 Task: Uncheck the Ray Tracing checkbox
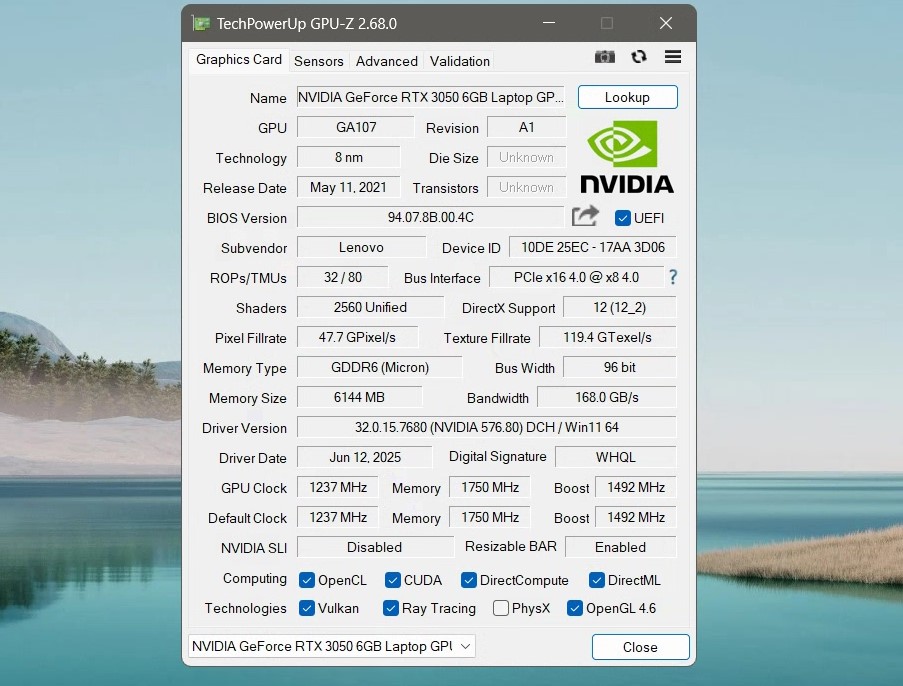click(x=390, y=608)
